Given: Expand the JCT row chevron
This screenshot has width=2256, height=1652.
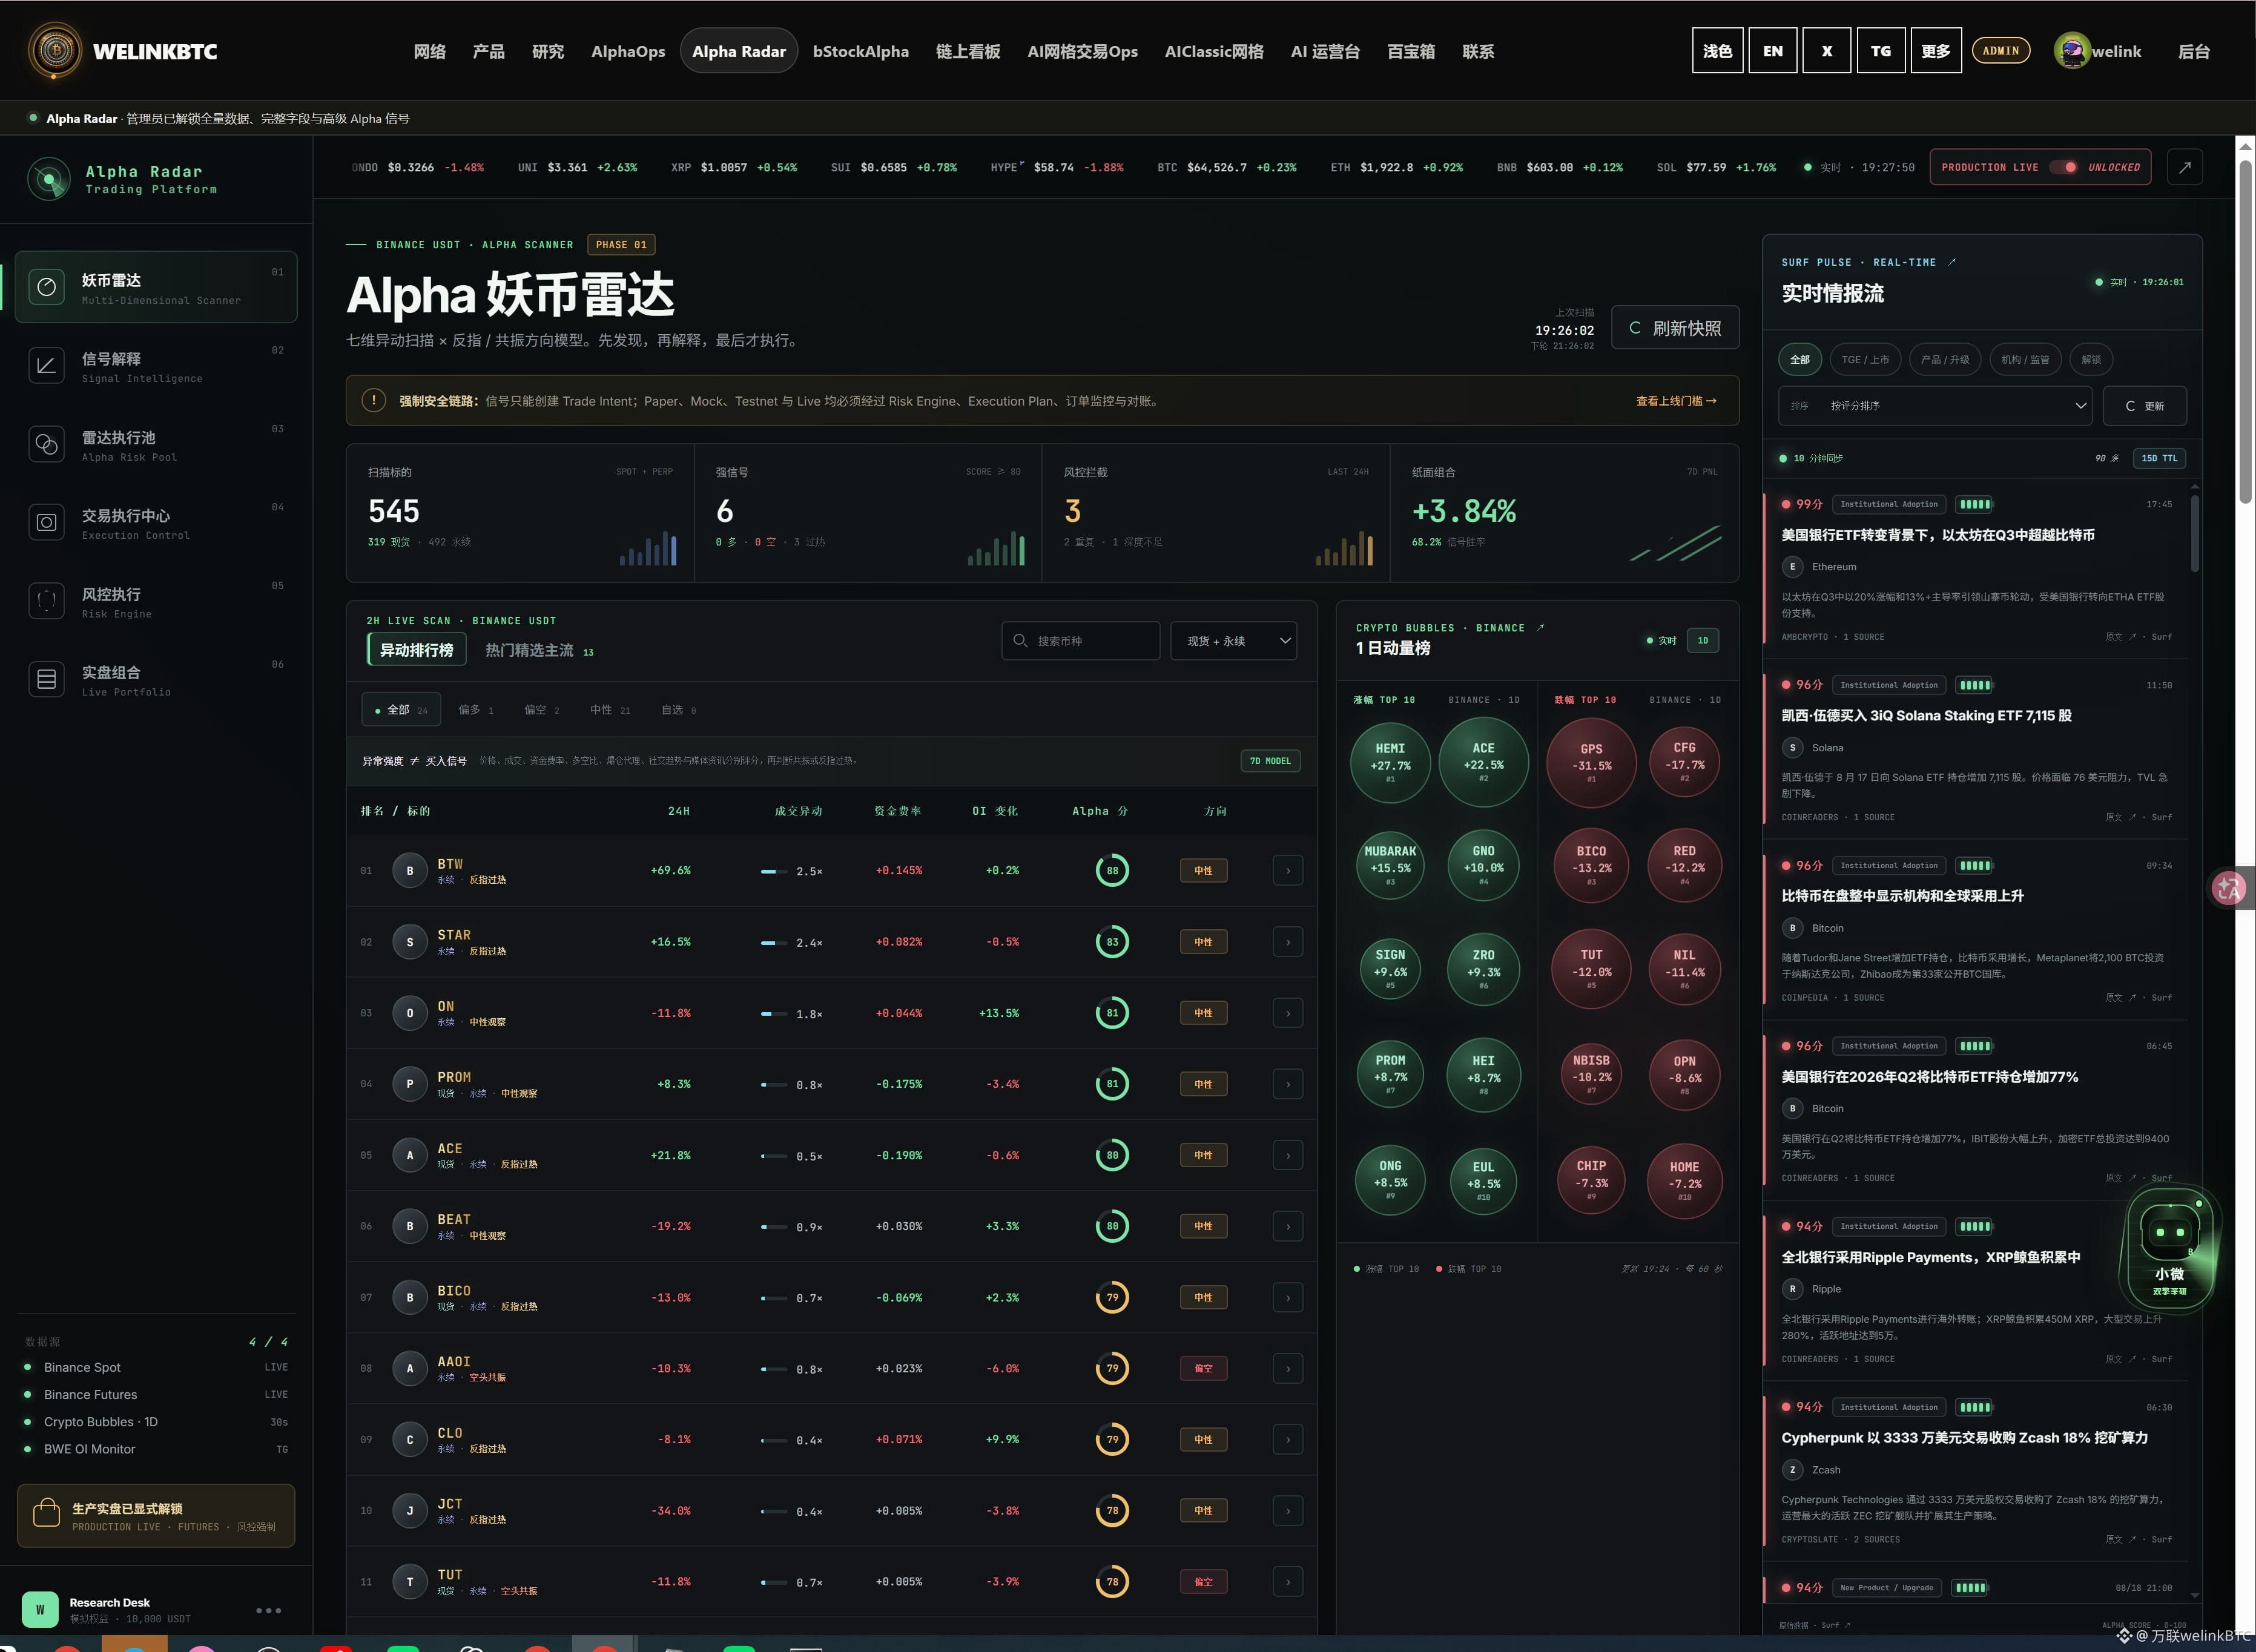Looking at the screenshot, I should click(x=1288, y=1511).
